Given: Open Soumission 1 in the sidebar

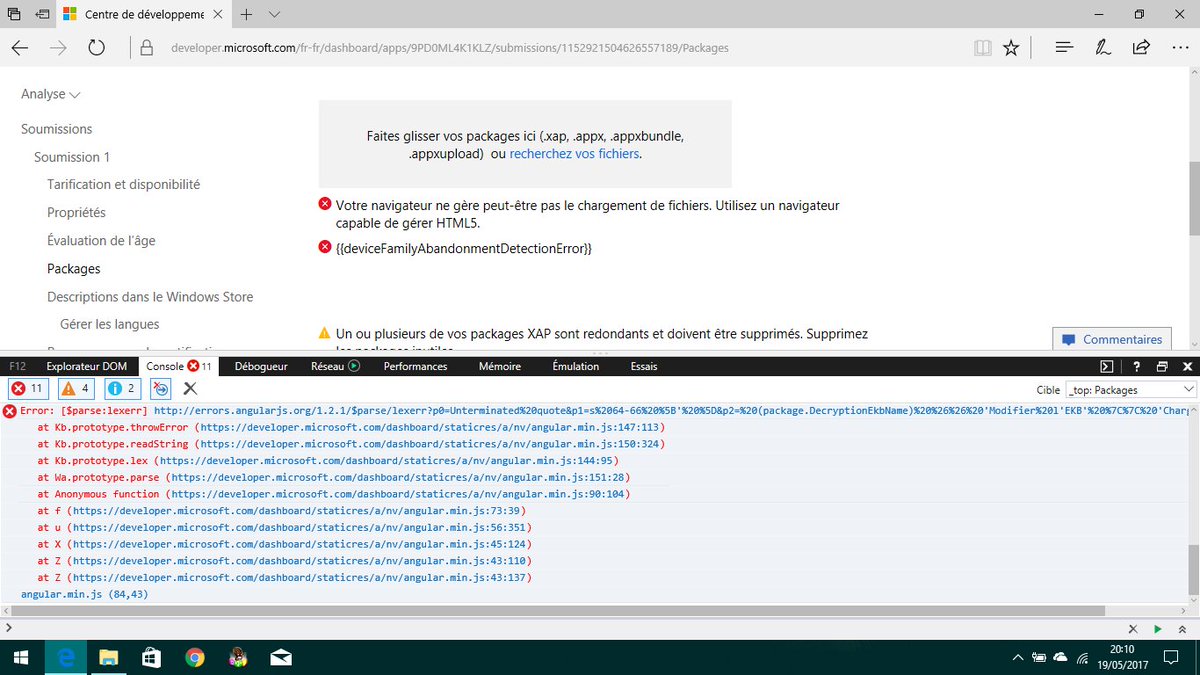Looking at the screenshot, I should pyautogui.click(x=72, y=157).
